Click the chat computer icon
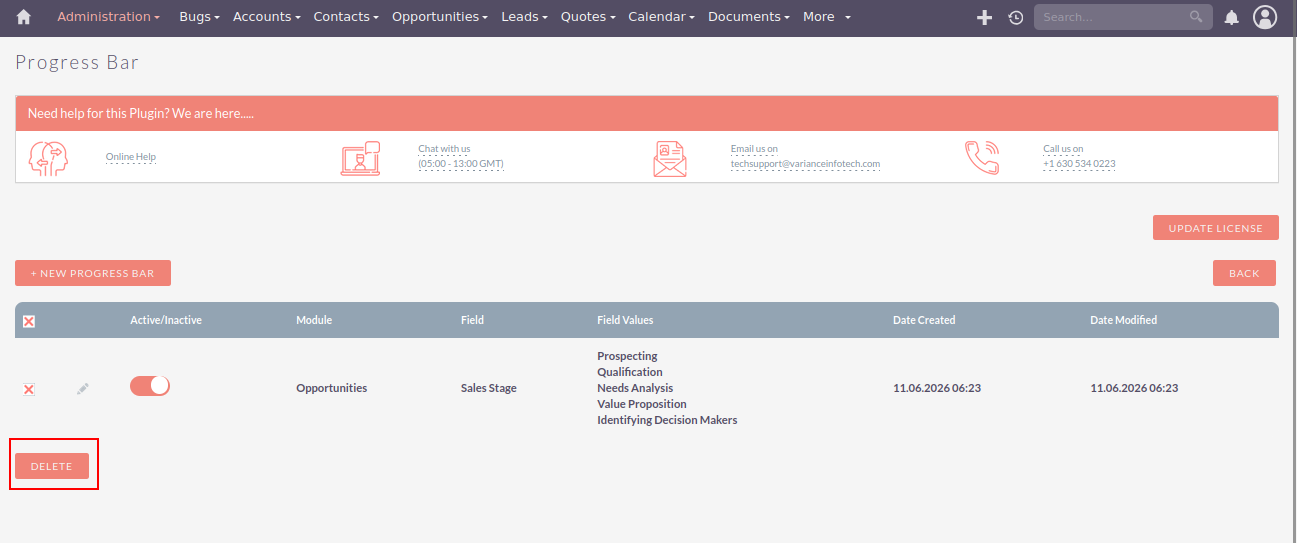The image size is (1297, 543). [x=360, y=158]
